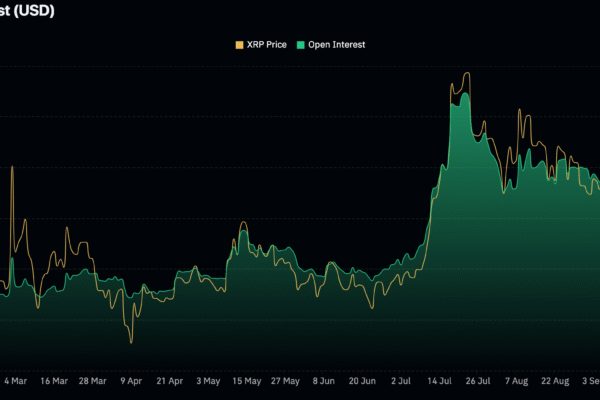Select the 20 Jun axis label
This screenshot has width=600, height=400.
tap(362, 381)
